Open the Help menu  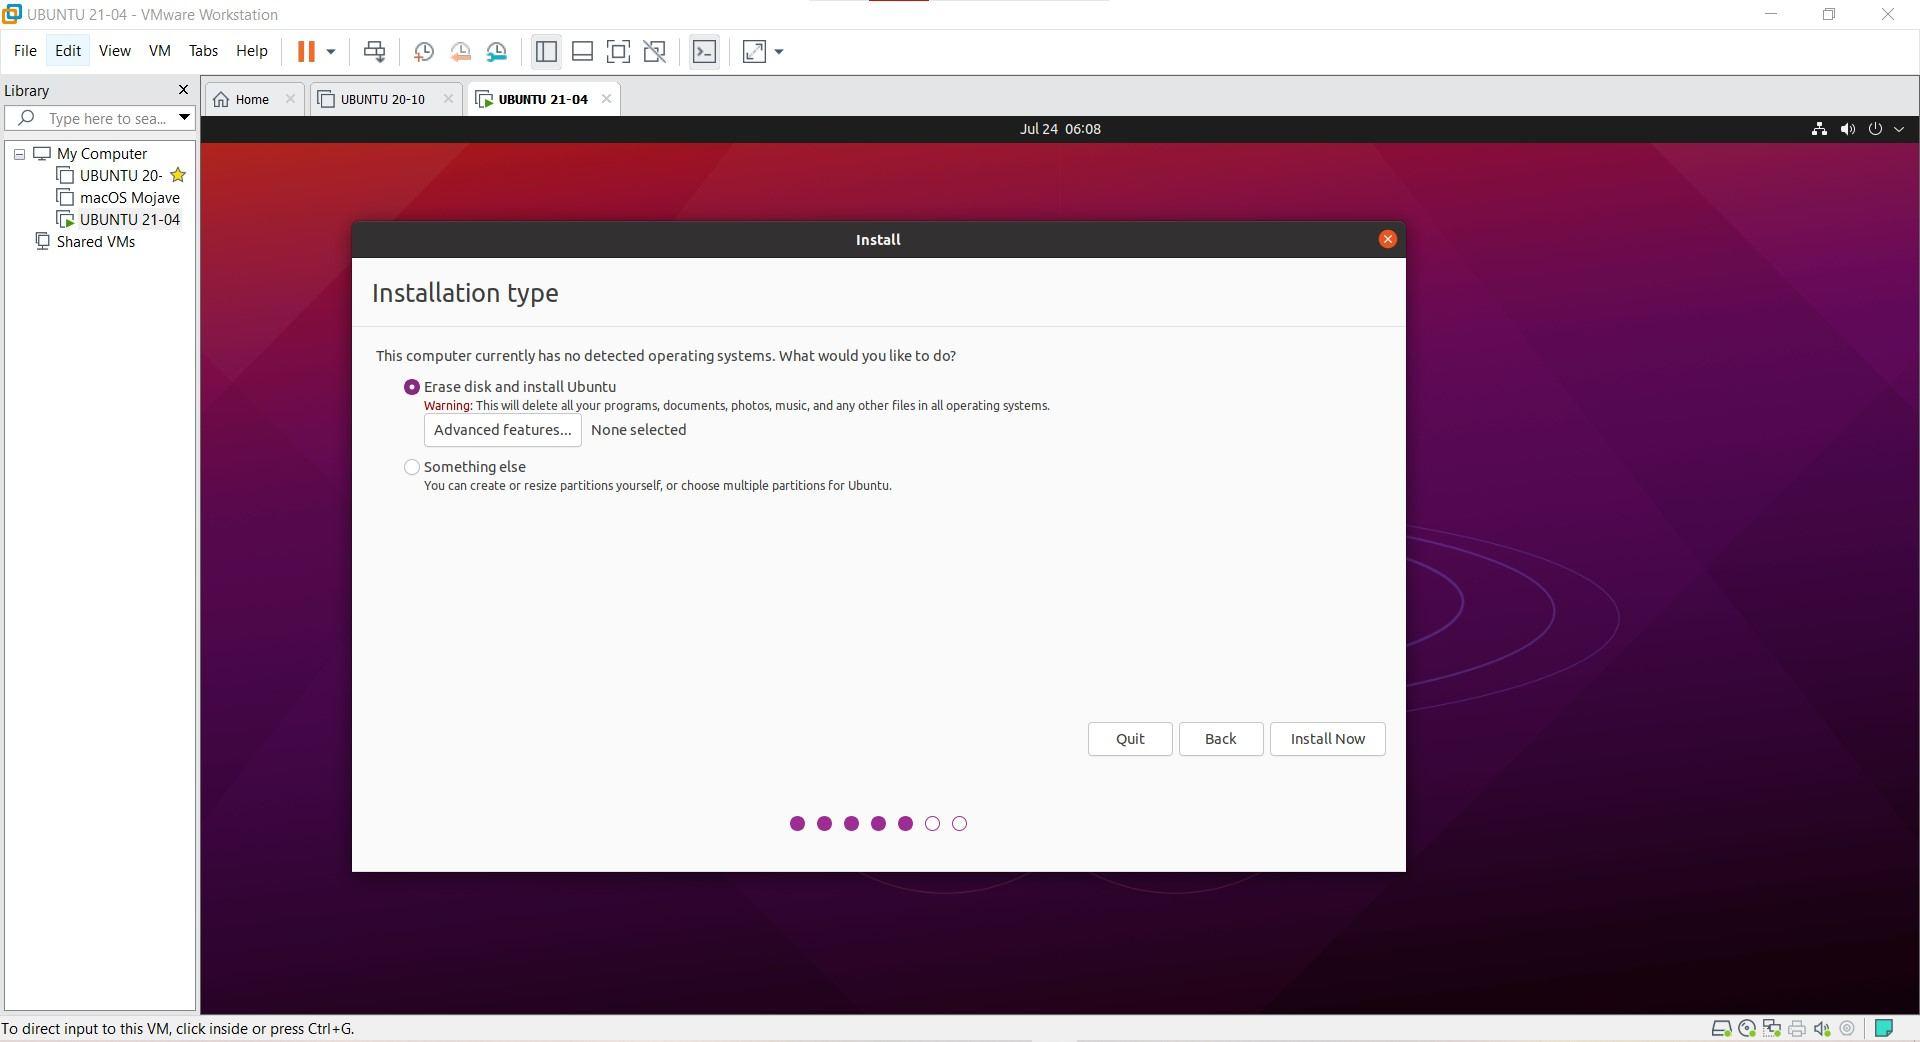click(x=252, y=51)
